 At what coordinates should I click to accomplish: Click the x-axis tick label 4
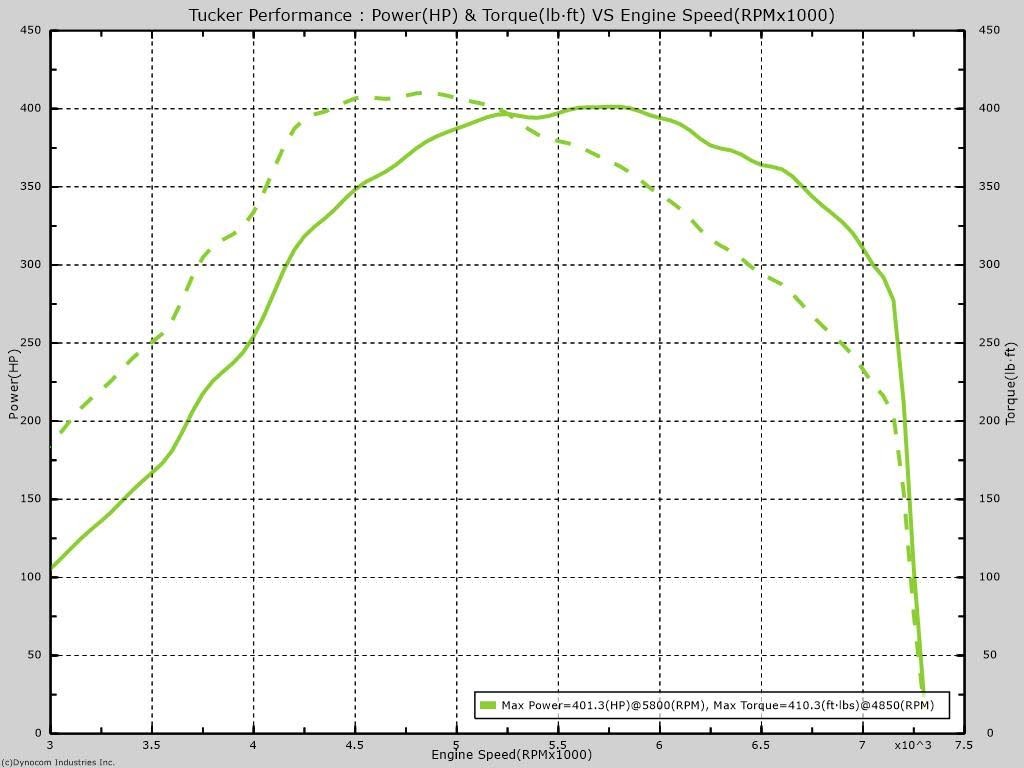pyautogui.click(x=253, y=745)
